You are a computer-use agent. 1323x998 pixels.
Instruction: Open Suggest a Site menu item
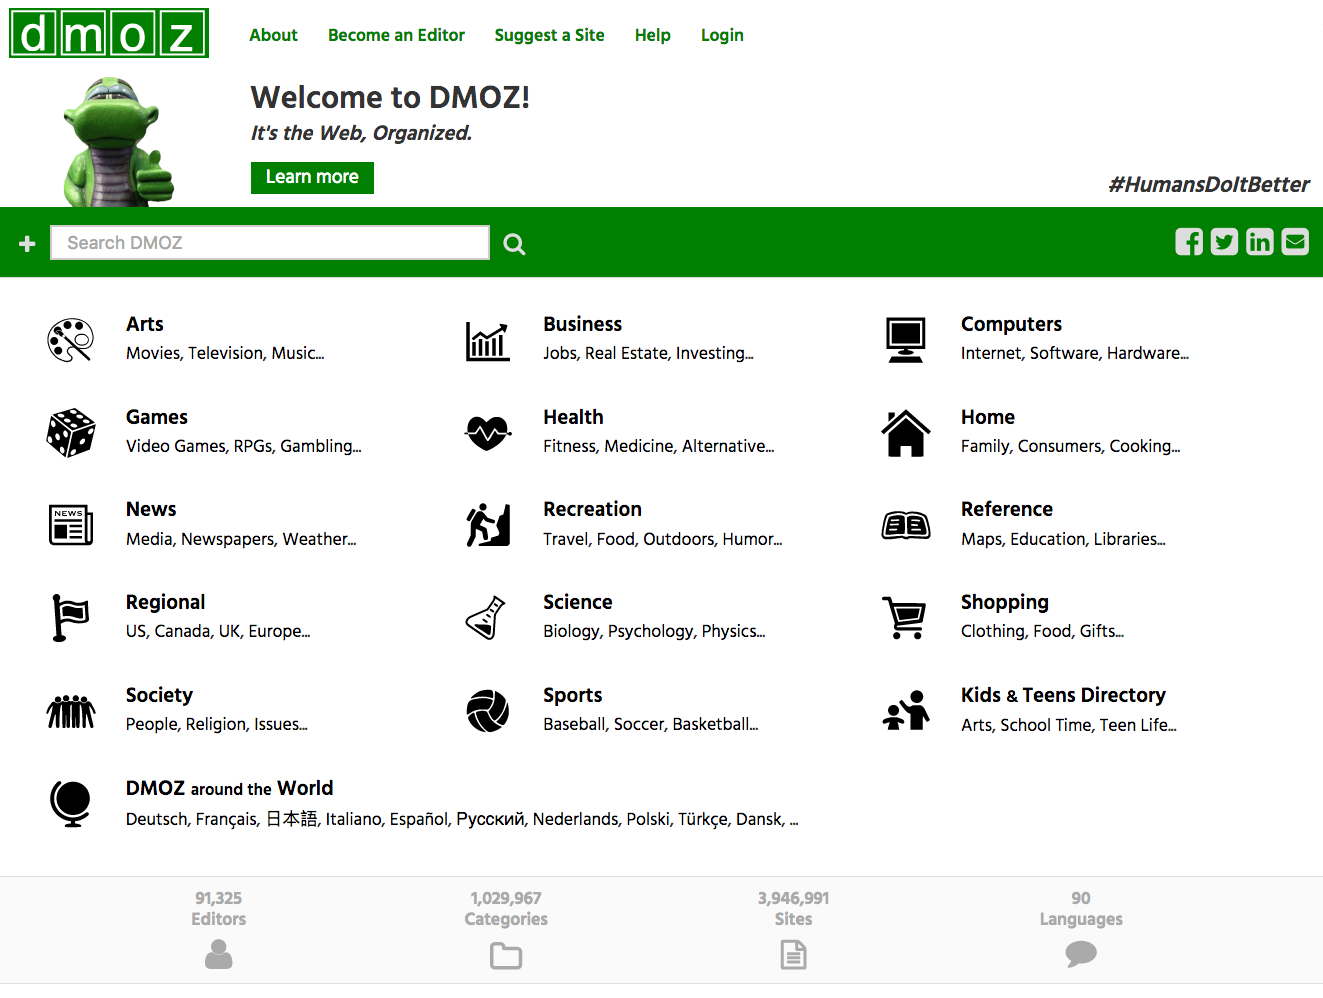(549, 35)
